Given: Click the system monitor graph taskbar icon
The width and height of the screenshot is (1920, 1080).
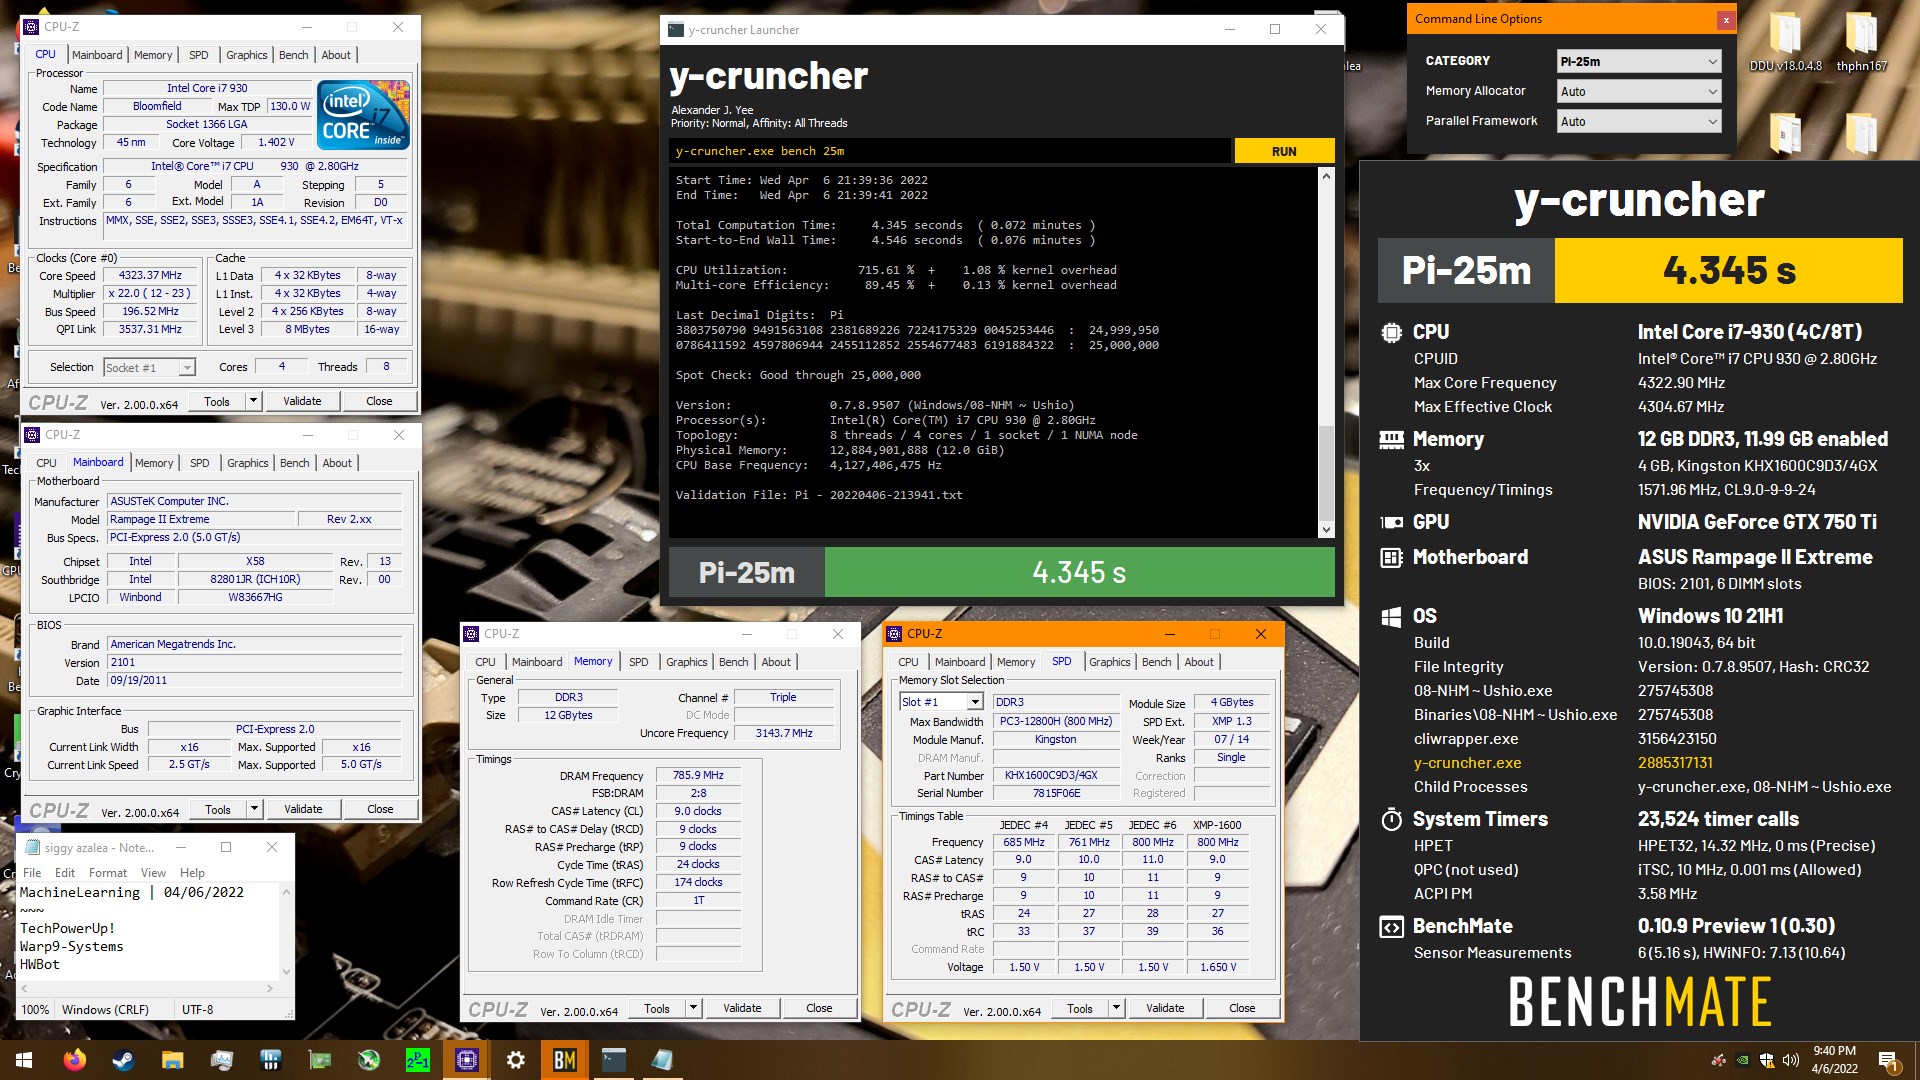Looking at the screenshot, I should [221, 1060].
